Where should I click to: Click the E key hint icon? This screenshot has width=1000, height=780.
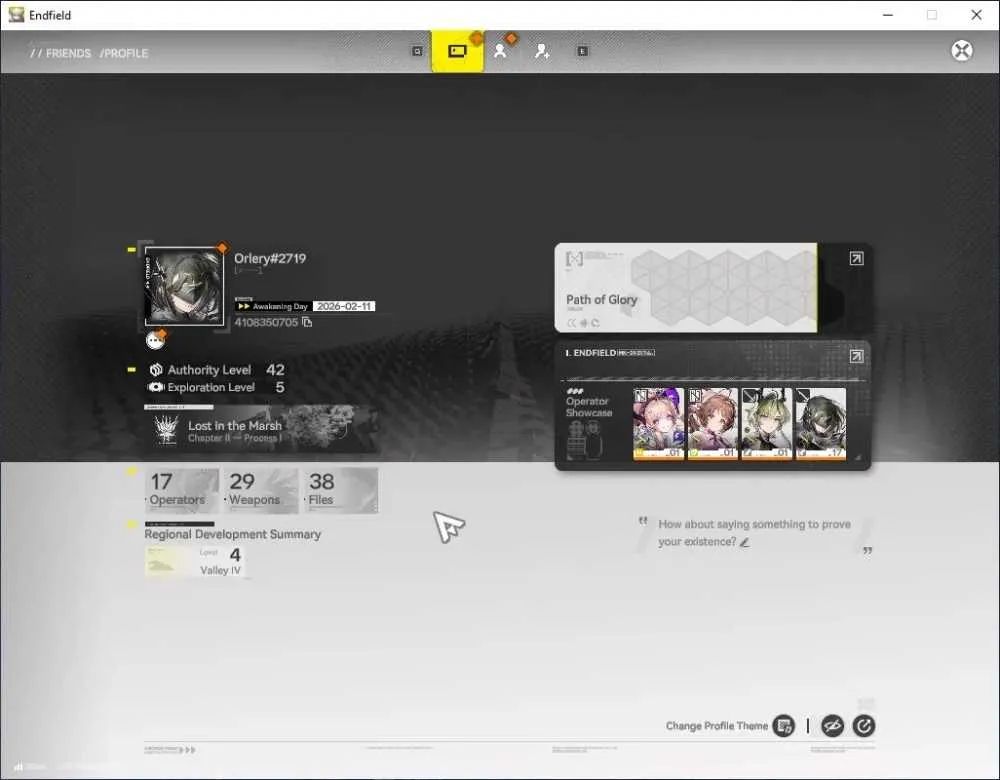click(582, 51)
